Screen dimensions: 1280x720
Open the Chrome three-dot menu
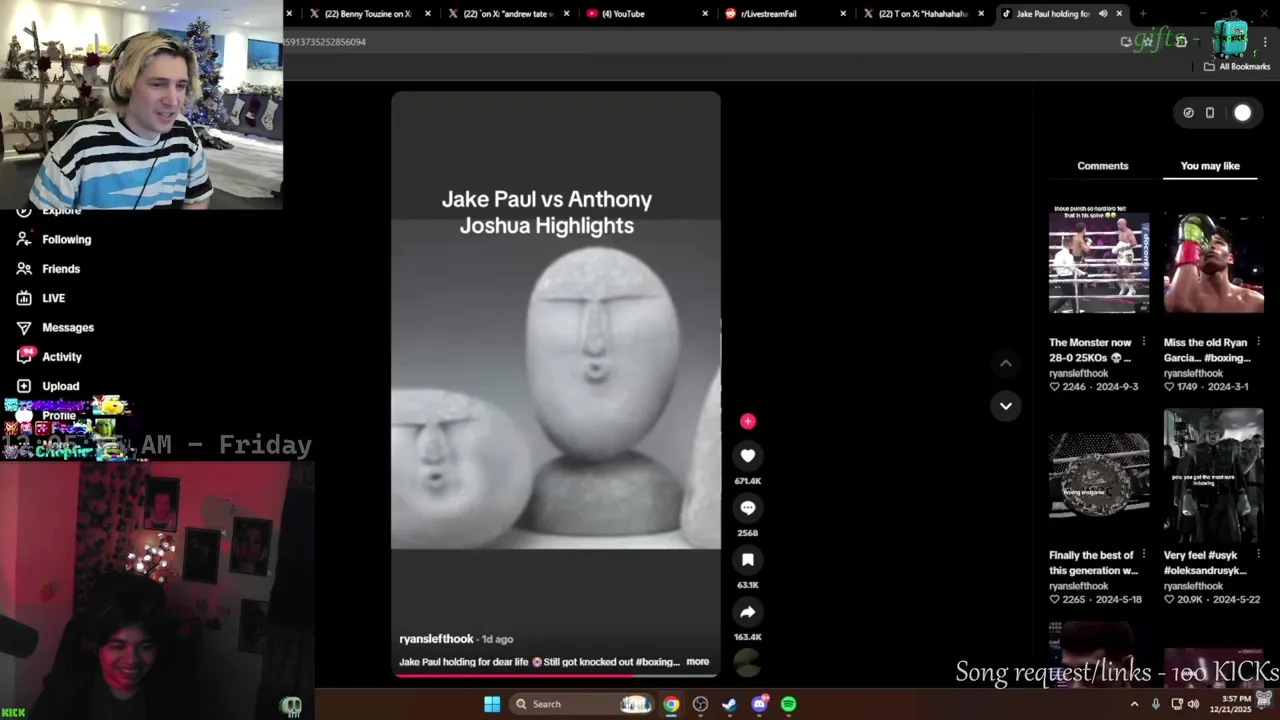[1266, 42]
